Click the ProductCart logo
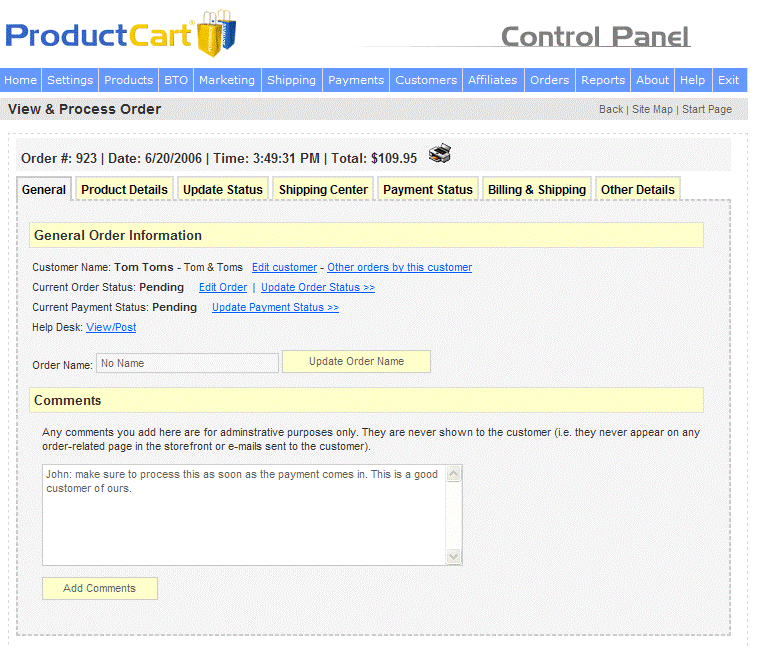Screen dimensions: 779x648 (x=121, y=35)
